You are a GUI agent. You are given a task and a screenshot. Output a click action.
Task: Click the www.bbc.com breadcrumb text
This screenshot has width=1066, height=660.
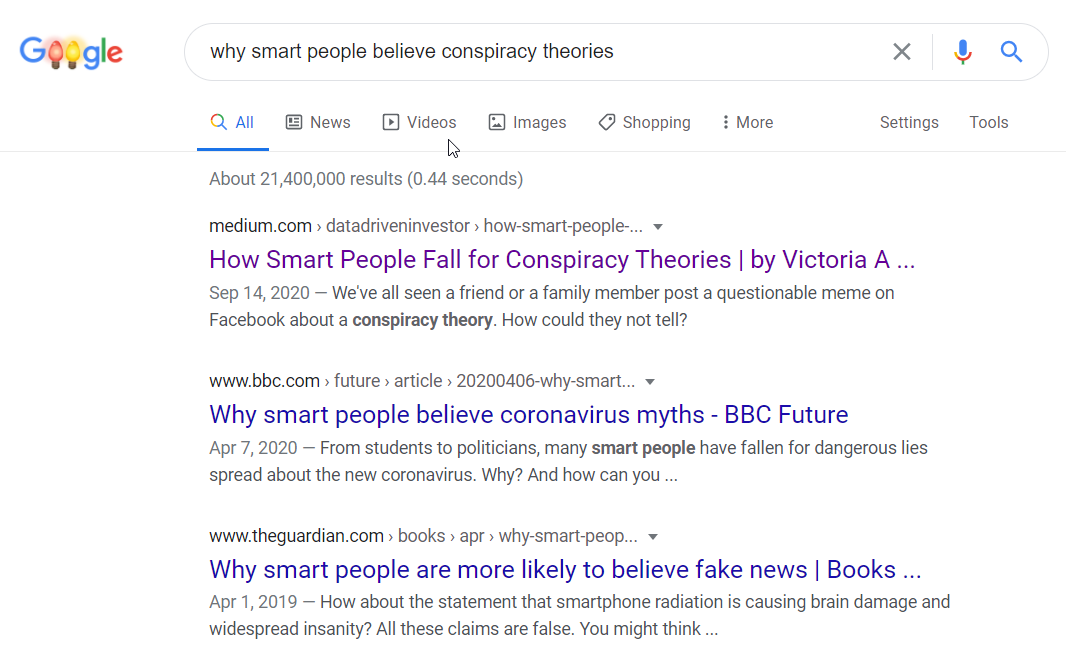264,380
